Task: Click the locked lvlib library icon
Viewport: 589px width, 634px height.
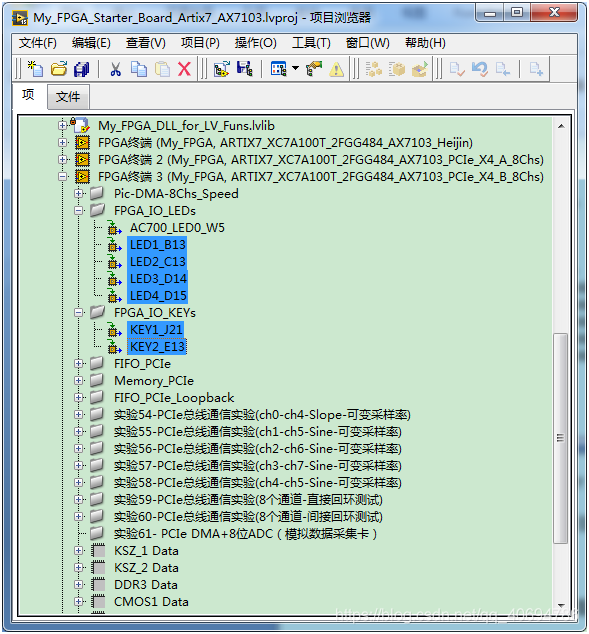Action: pyautogui.click(x=80, y=125)
